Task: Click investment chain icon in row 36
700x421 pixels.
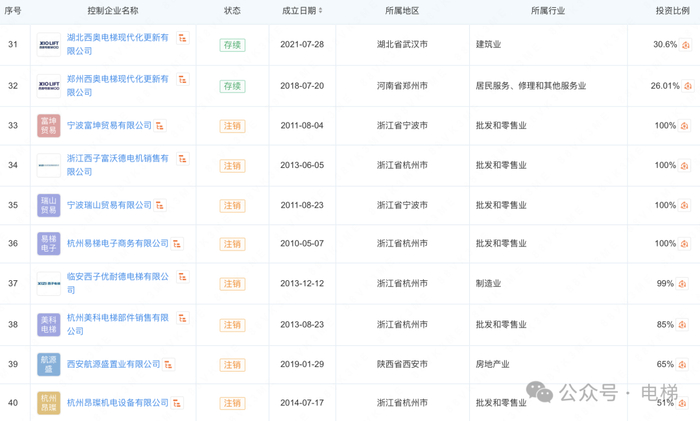Action: point(684,244)
